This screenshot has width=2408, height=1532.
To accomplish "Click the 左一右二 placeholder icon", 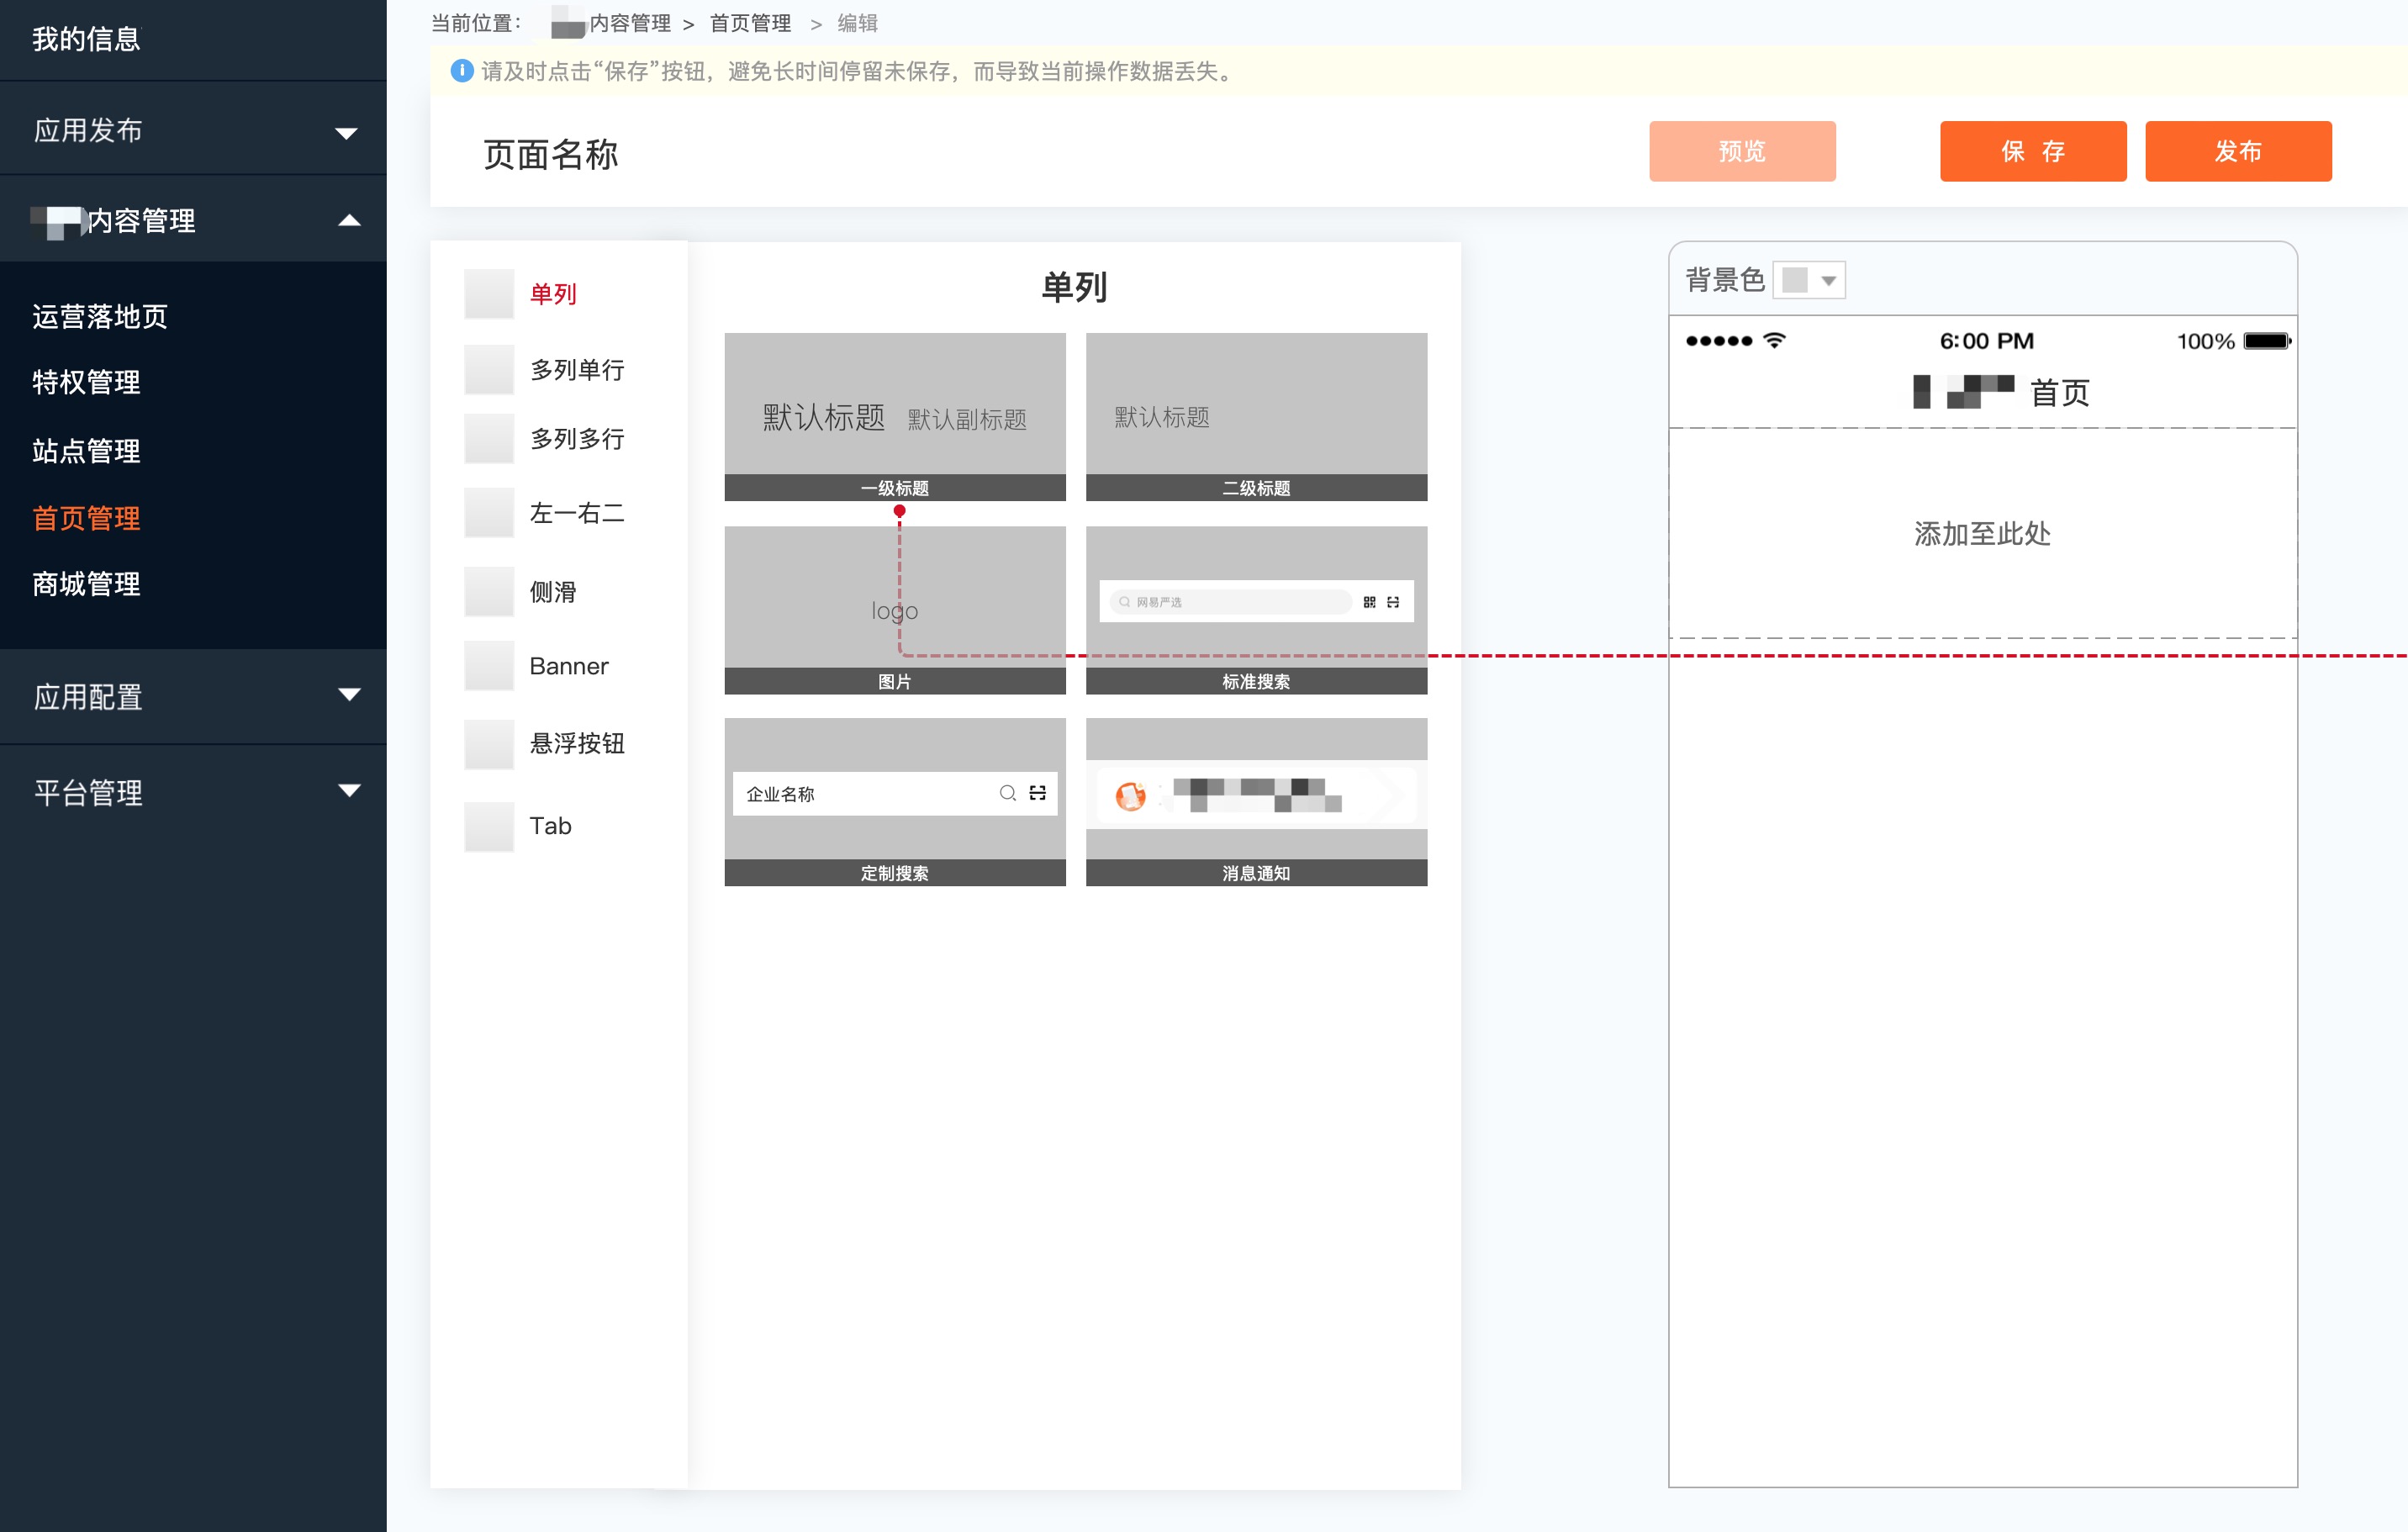I will (489, 513).
